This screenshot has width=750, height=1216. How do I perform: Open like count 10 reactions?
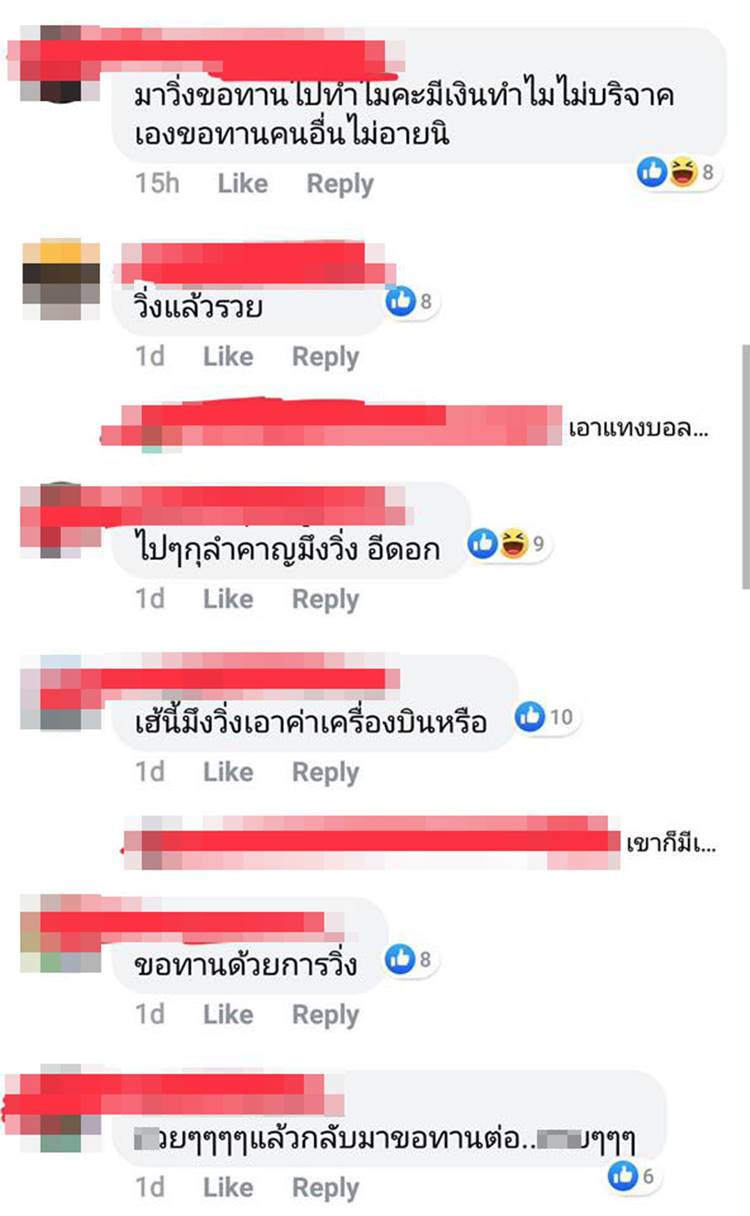click(545, 716)
